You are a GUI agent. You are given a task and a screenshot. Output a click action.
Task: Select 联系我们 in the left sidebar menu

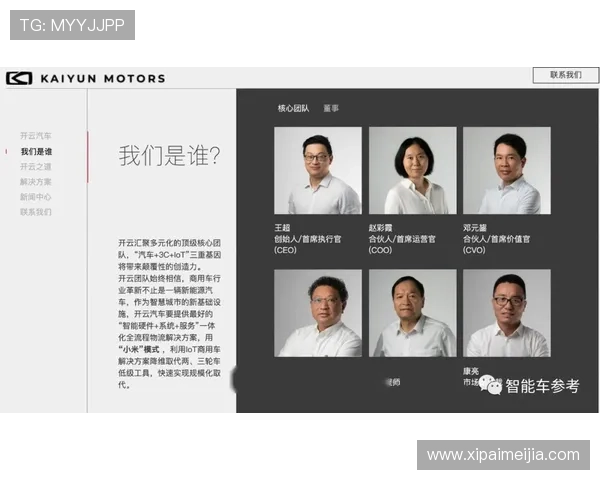tap(36, 212)
